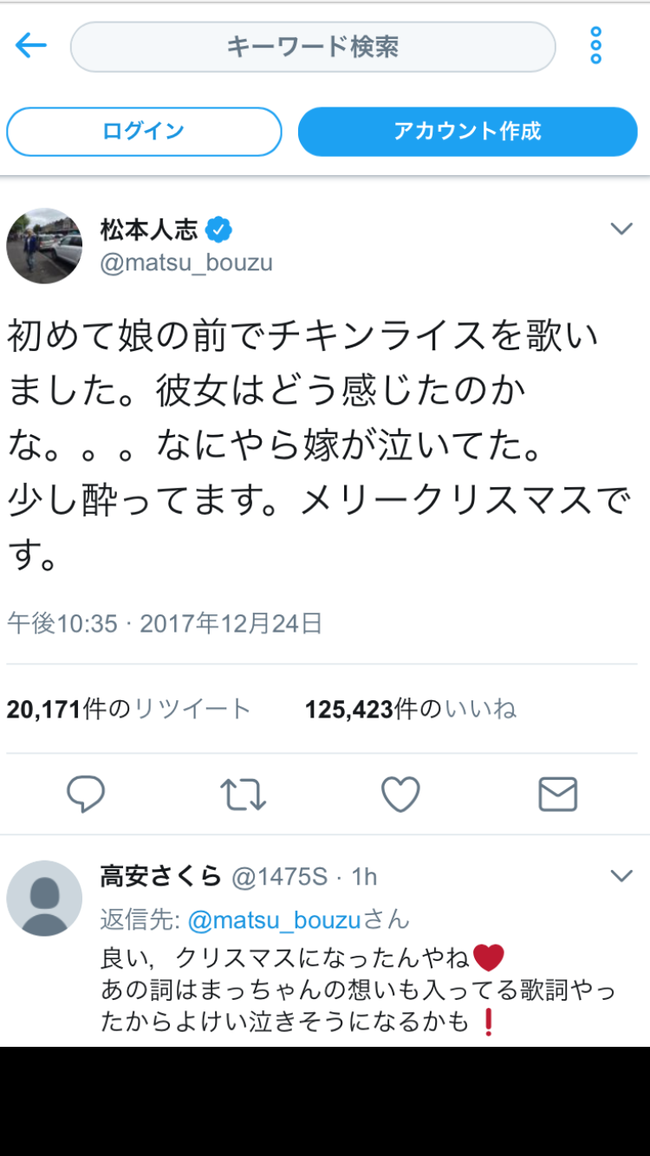
Task: Click the reply speech bubble icon
Action: 86,795
